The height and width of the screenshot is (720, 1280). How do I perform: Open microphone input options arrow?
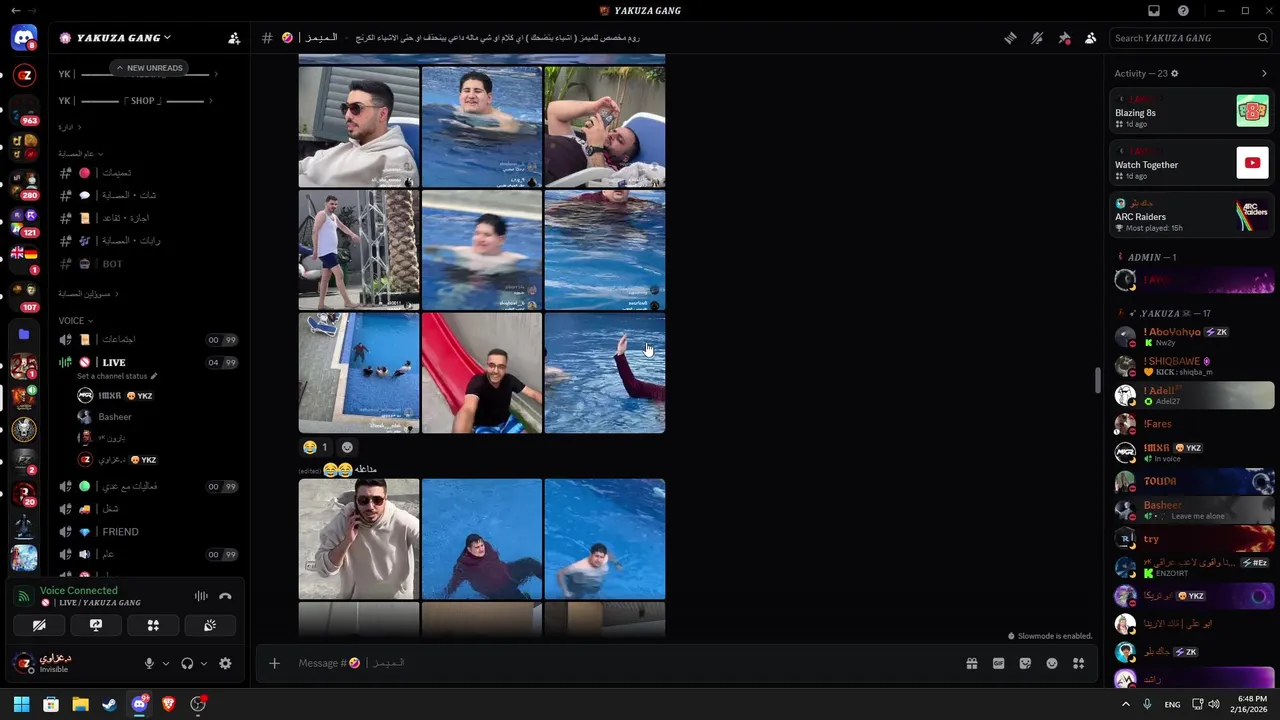click(166, 663)
